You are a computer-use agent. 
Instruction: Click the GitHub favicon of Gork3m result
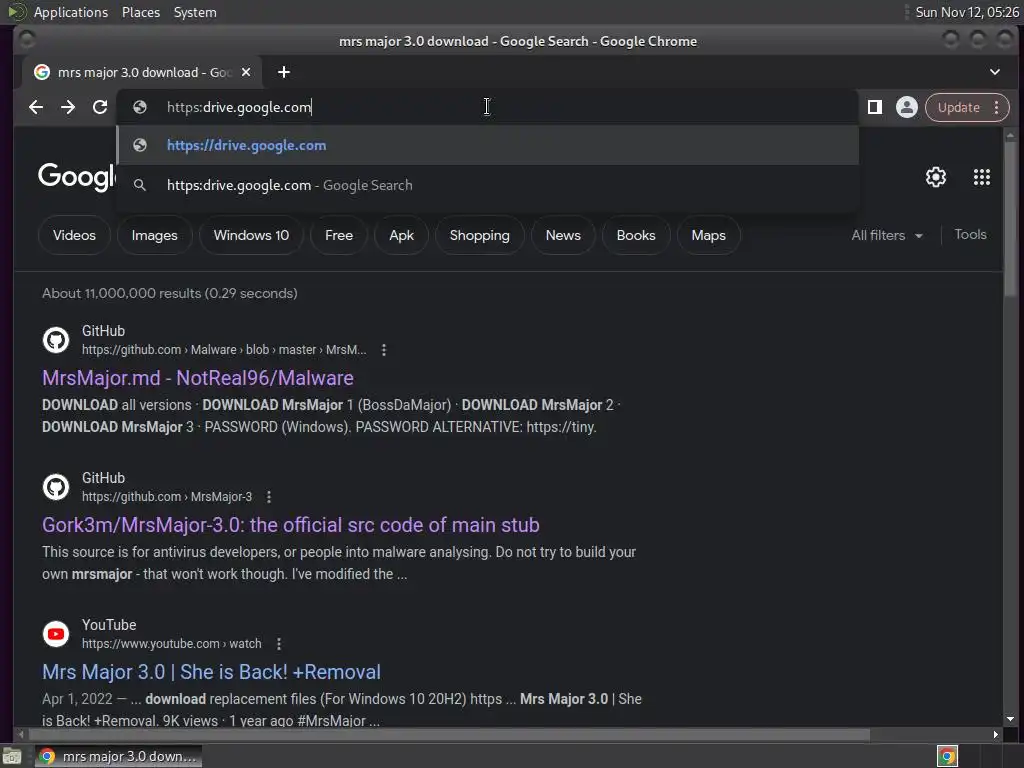coord(56,487)
